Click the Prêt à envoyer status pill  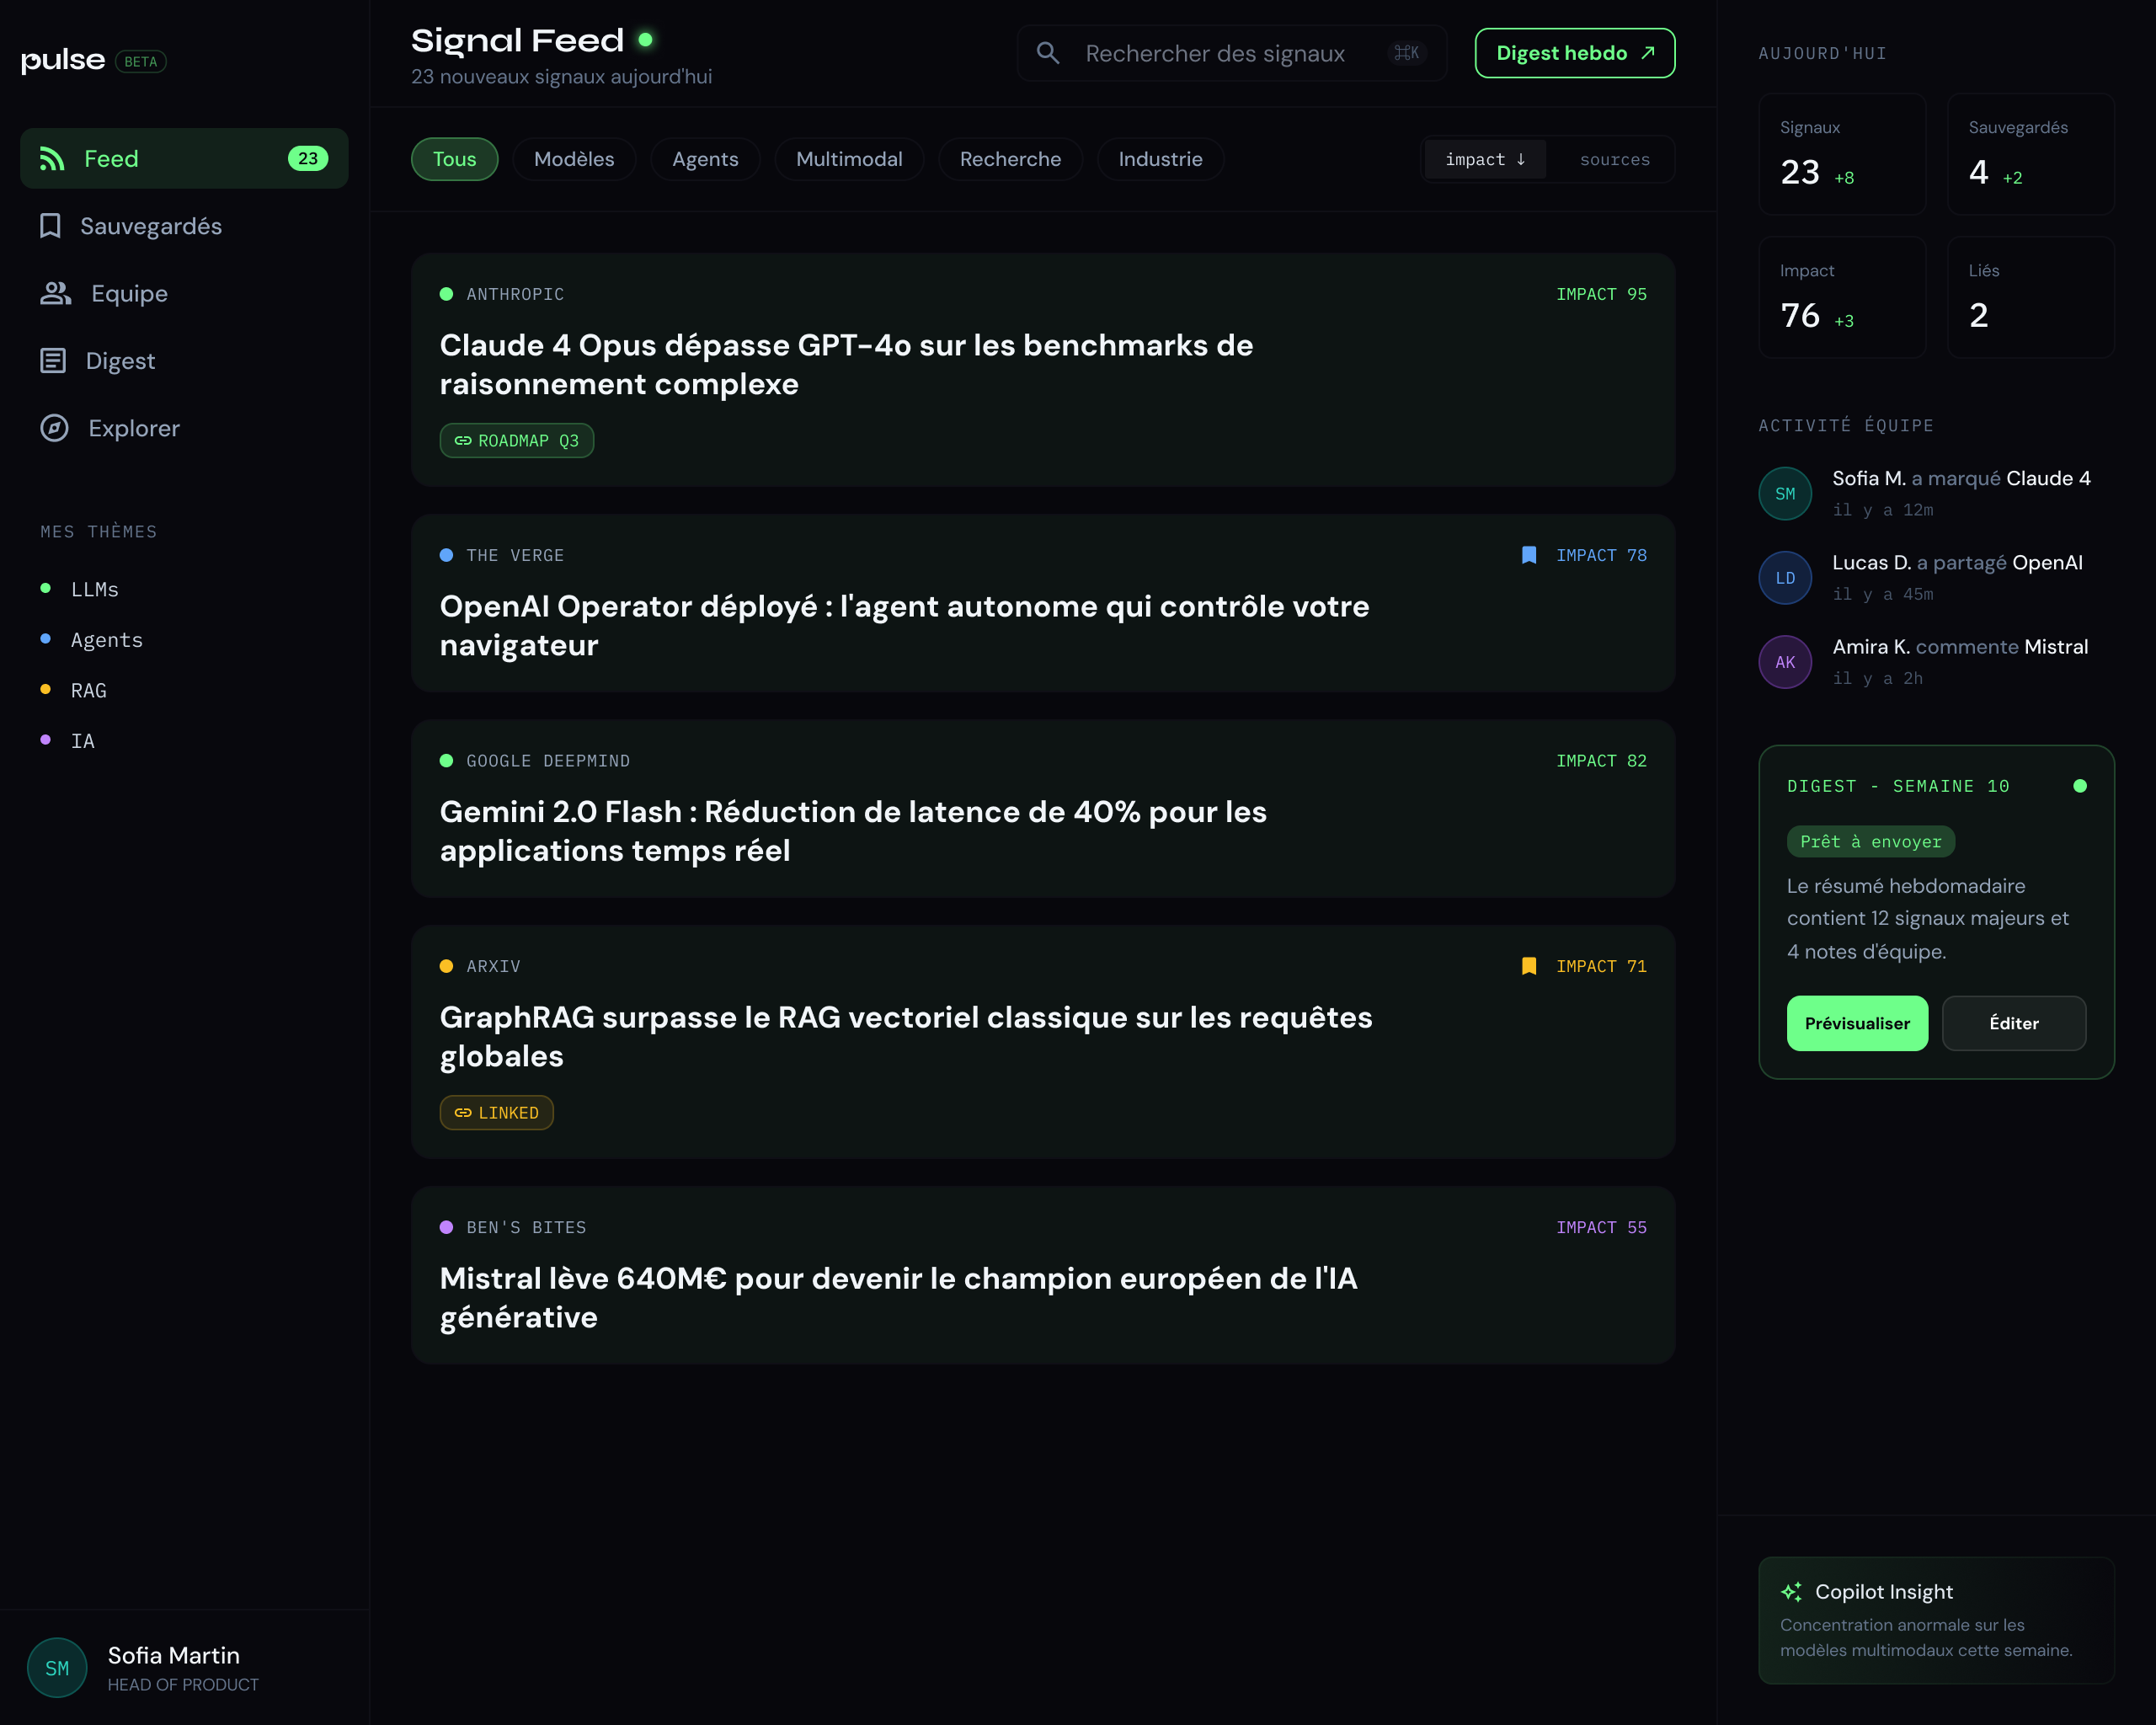pyautogui.click(x=1871, y=842)
